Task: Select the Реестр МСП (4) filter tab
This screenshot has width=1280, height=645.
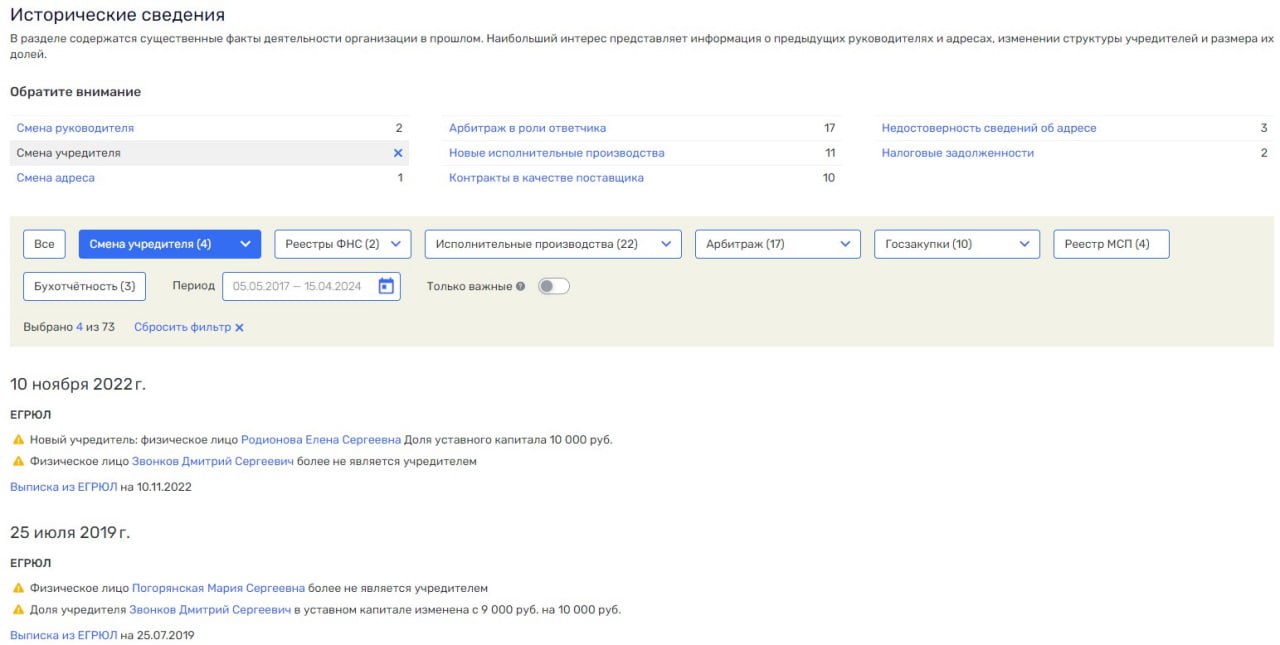Action: [1113, 243]
